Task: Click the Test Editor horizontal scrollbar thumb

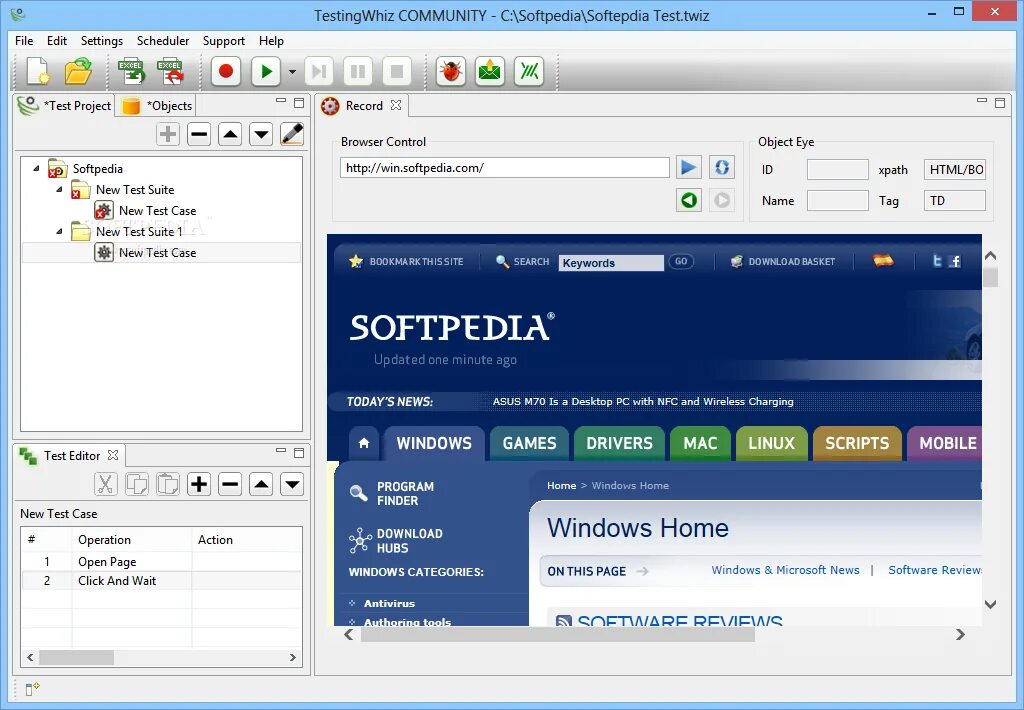Action: [x=76, y=657]
